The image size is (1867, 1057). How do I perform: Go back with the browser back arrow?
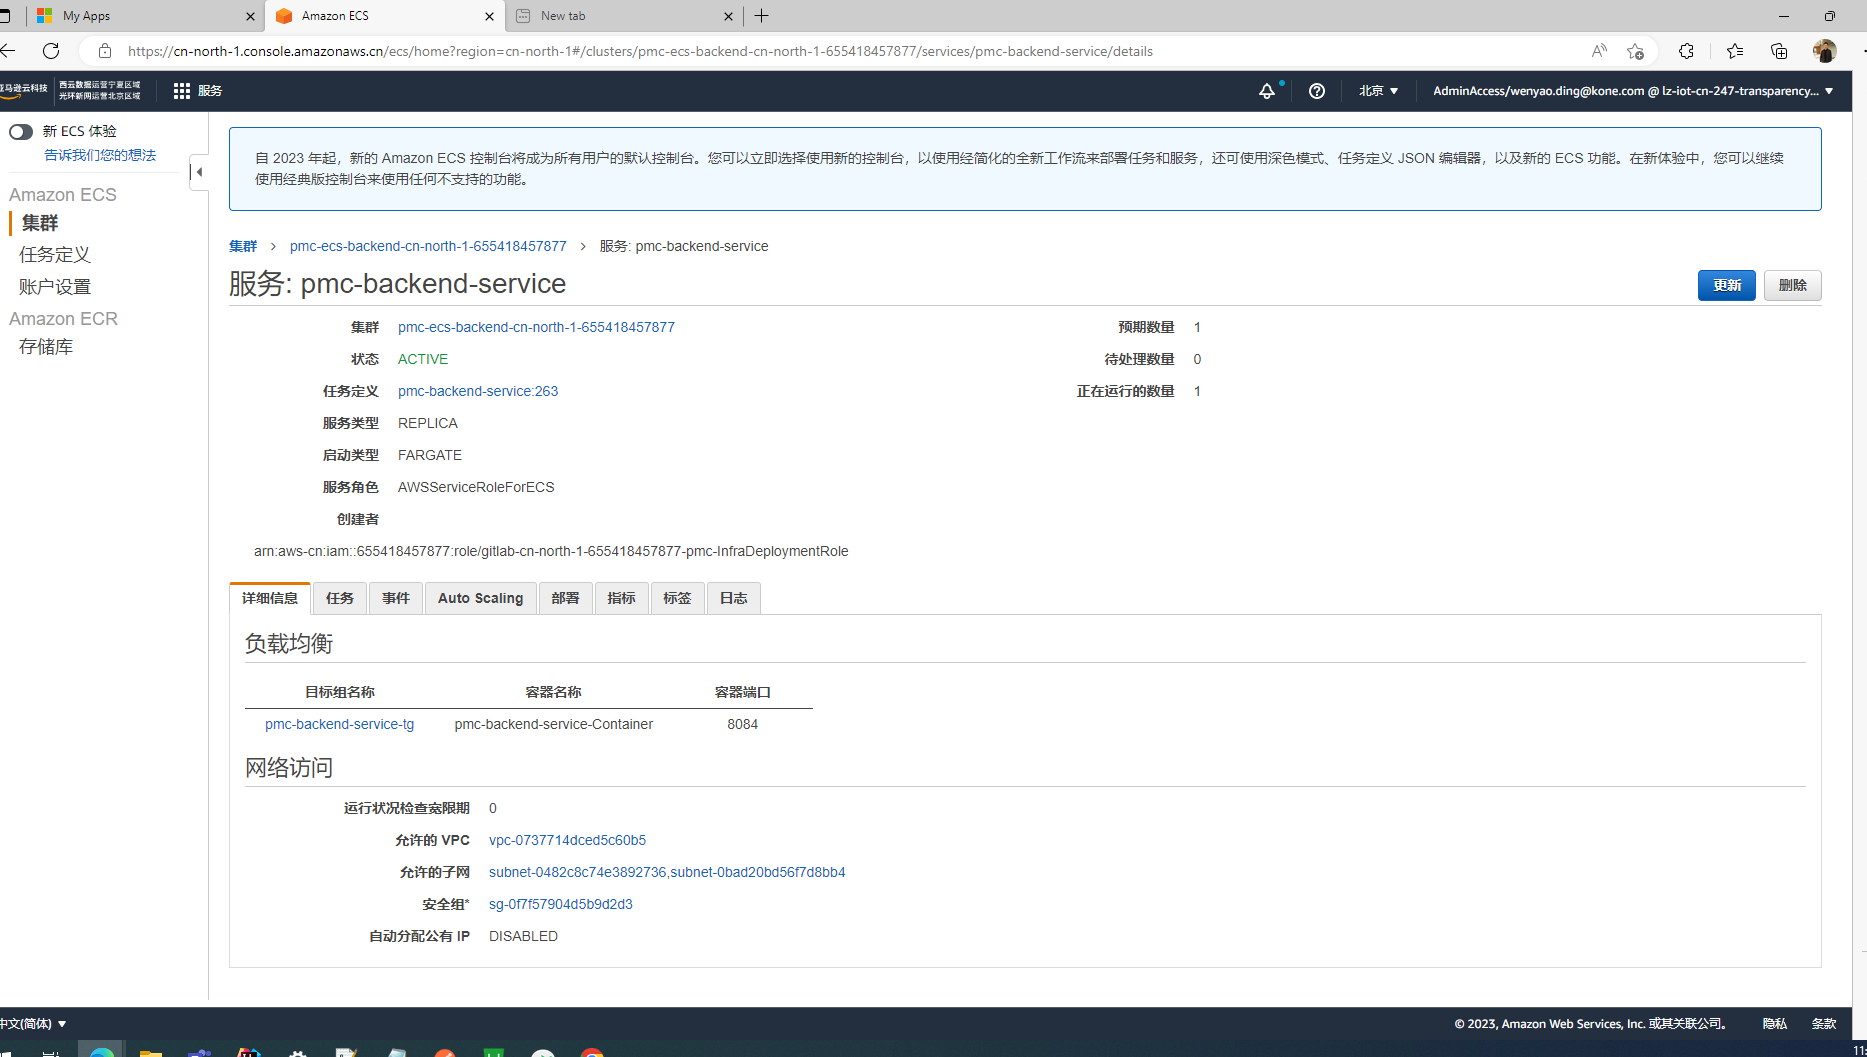(x=8, y=51)
